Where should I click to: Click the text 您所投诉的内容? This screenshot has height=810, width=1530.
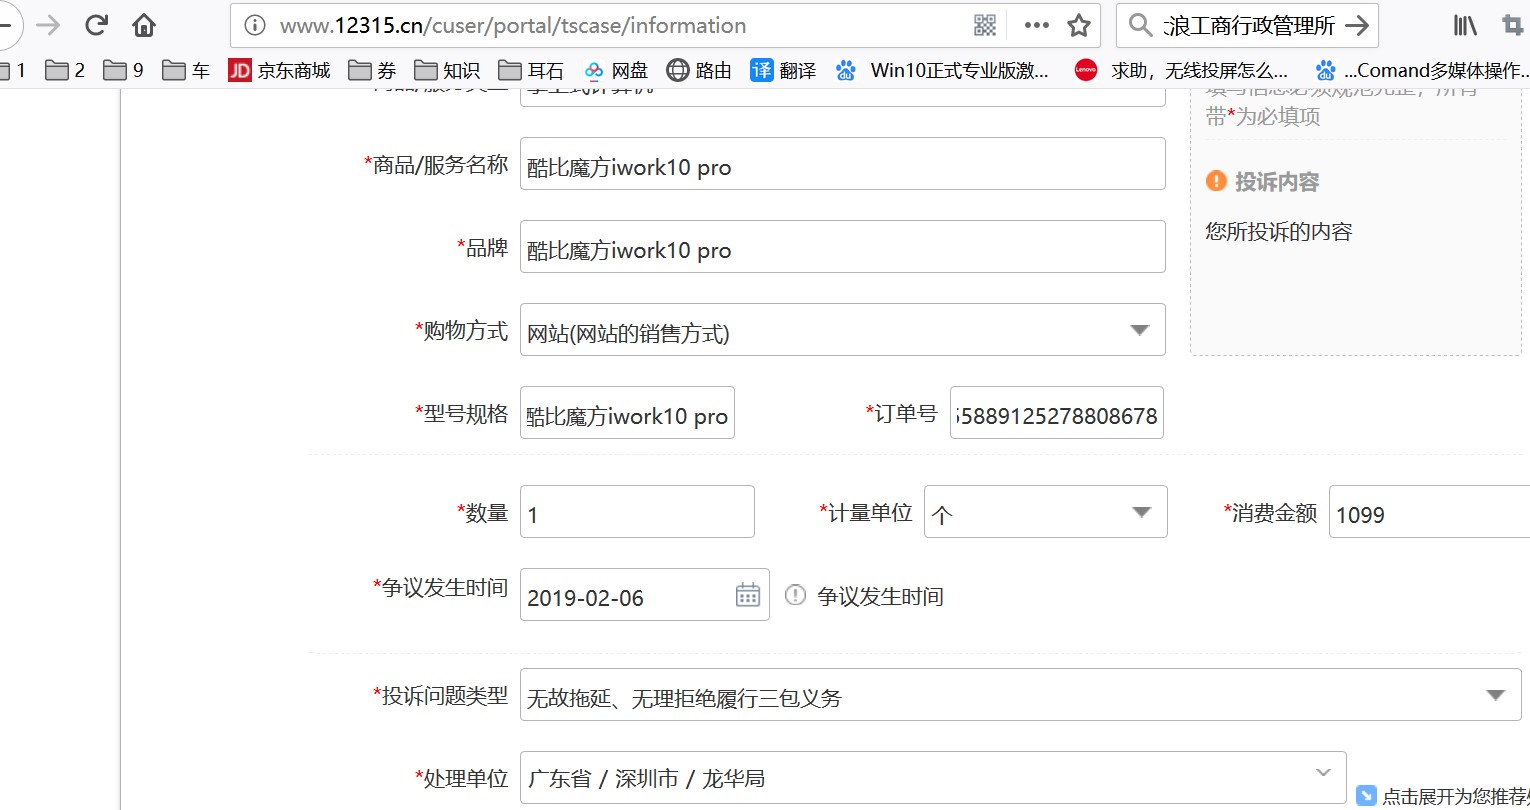[x=1279, y=232]
